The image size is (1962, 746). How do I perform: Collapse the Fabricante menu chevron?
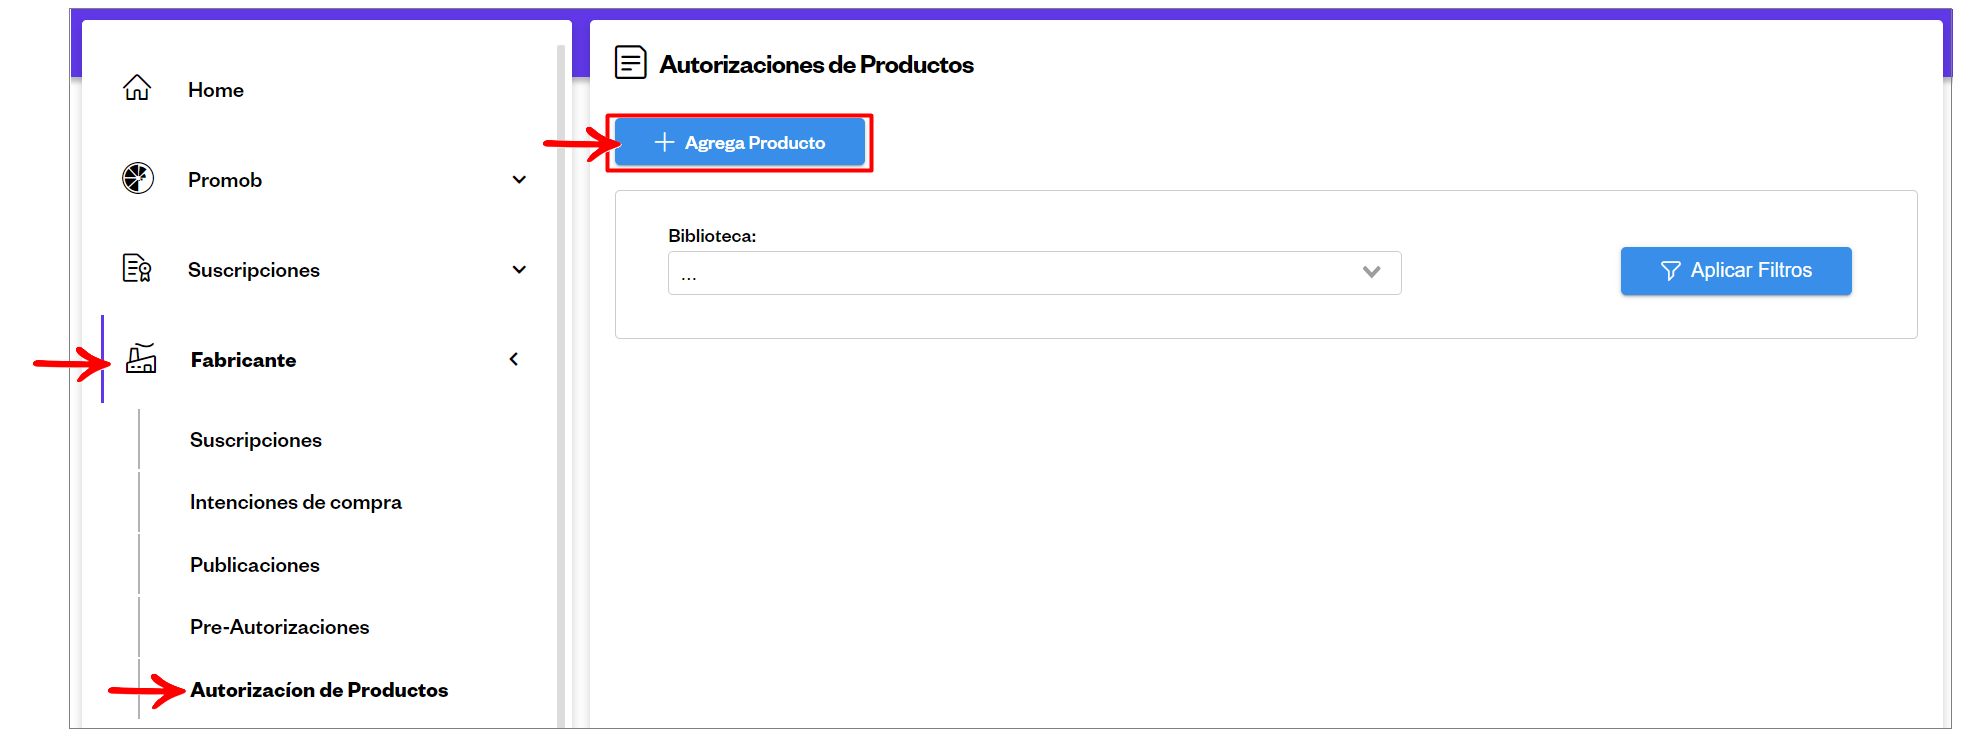(514, 359)
